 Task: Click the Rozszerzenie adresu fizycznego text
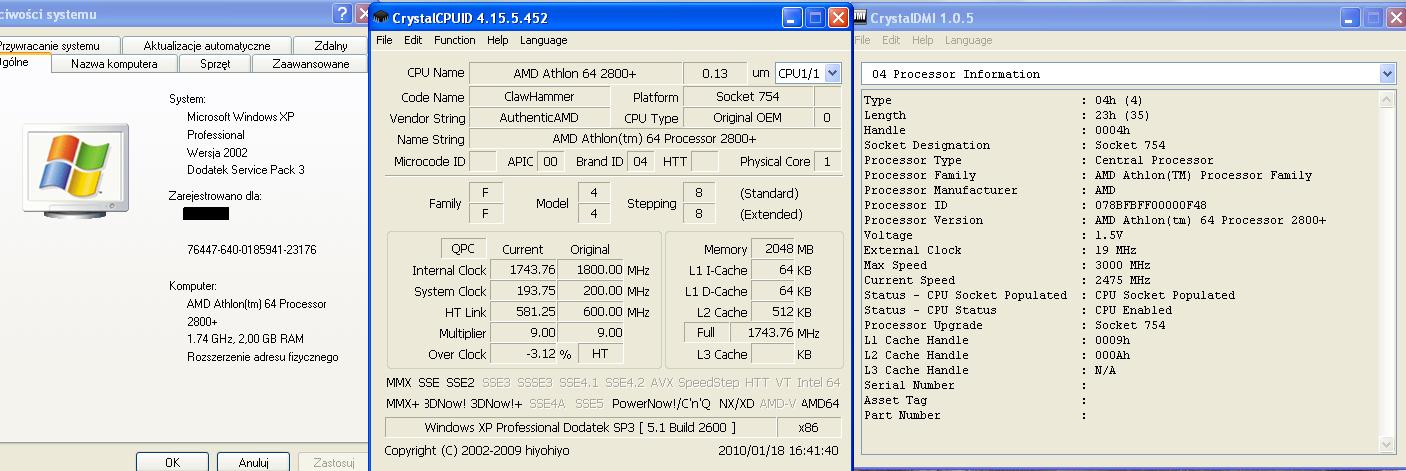coord(262,357)
